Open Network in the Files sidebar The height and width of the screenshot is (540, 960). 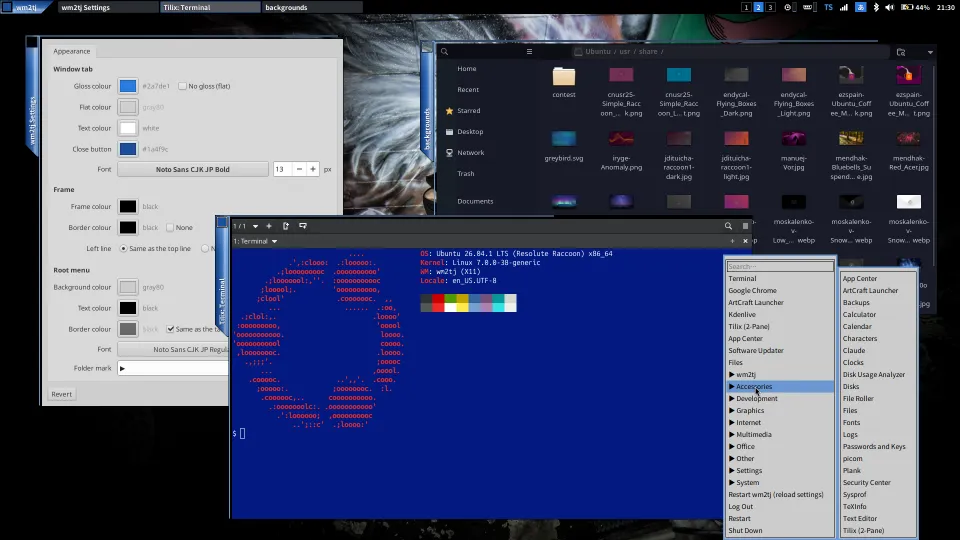point(470,152)
